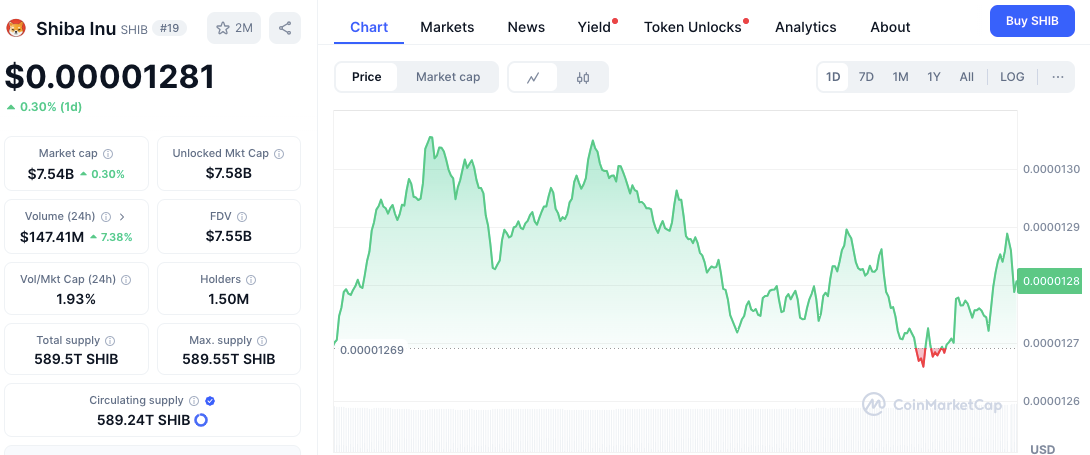
Task: Switch to candlestick chart icon
Action: coord(583,77)
